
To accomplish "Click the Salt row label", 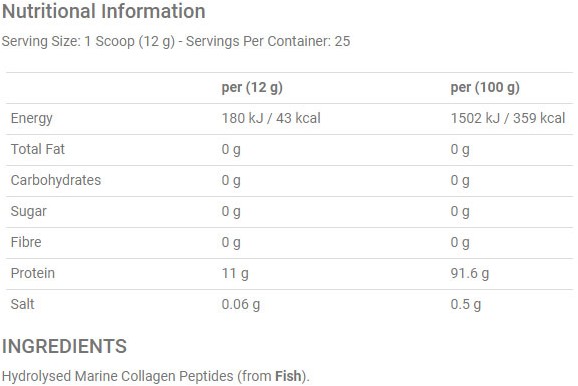I will [22, 304].
